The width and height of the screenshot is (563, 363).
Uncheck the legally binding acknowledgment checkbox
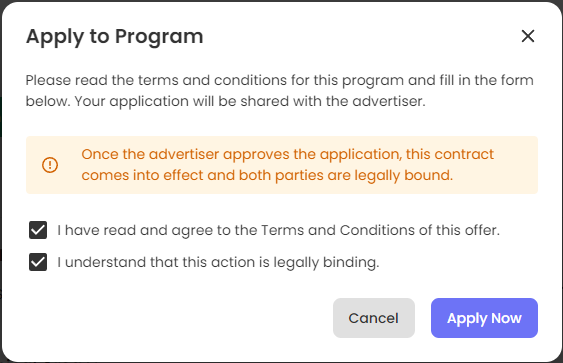(x=38, y=262)
